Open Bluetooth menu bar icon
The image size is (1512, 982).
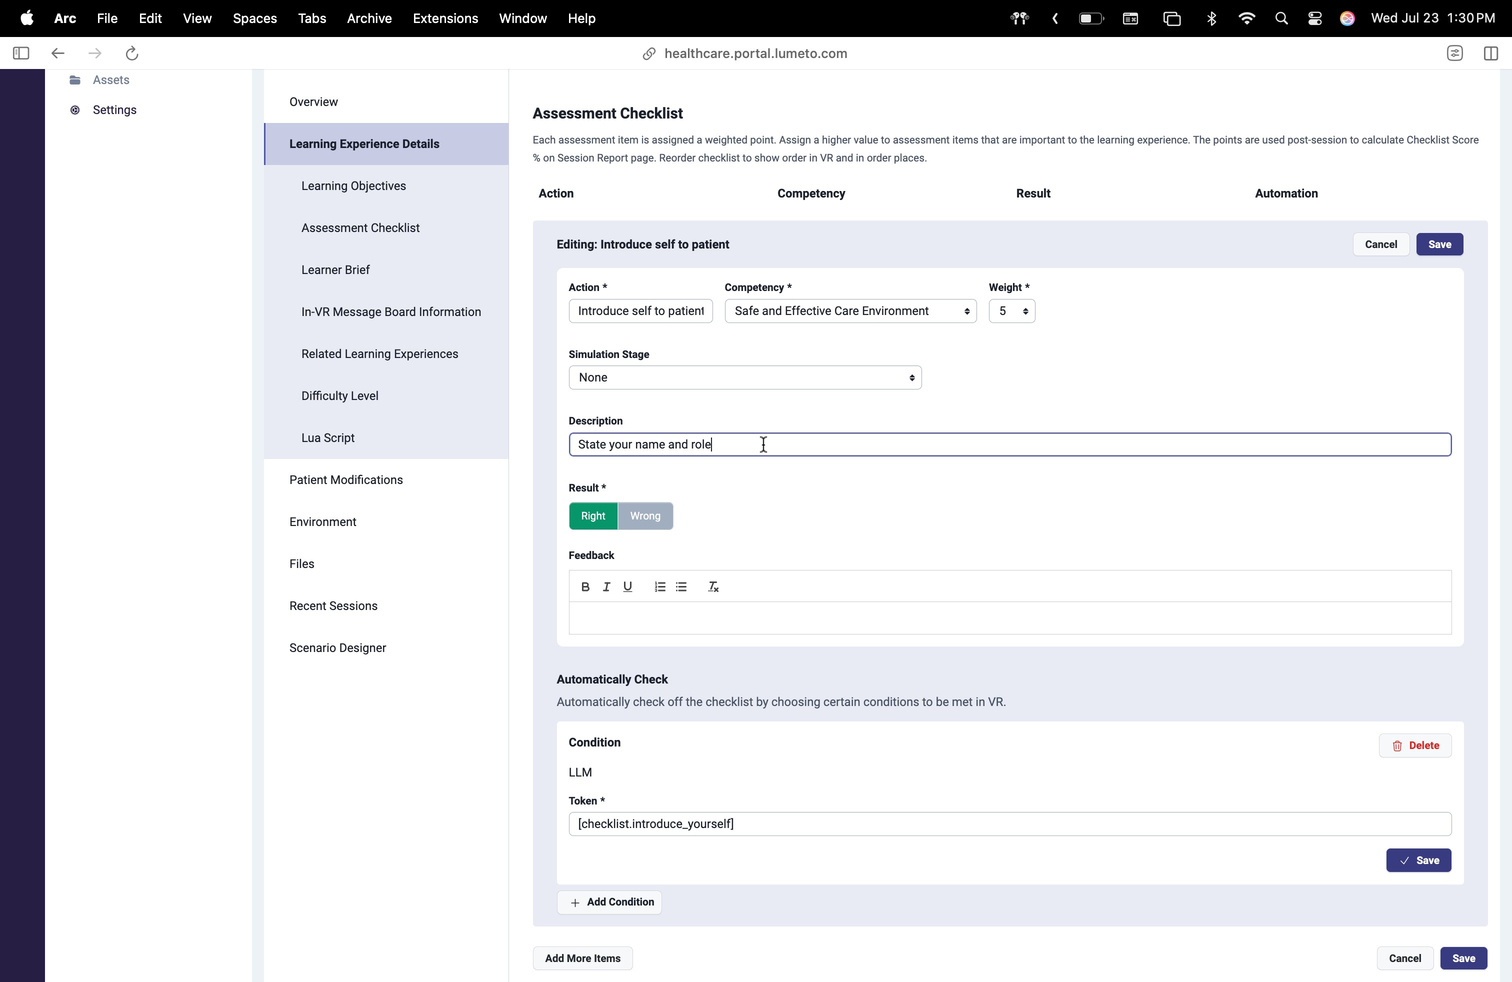(x=1211, y=18)
